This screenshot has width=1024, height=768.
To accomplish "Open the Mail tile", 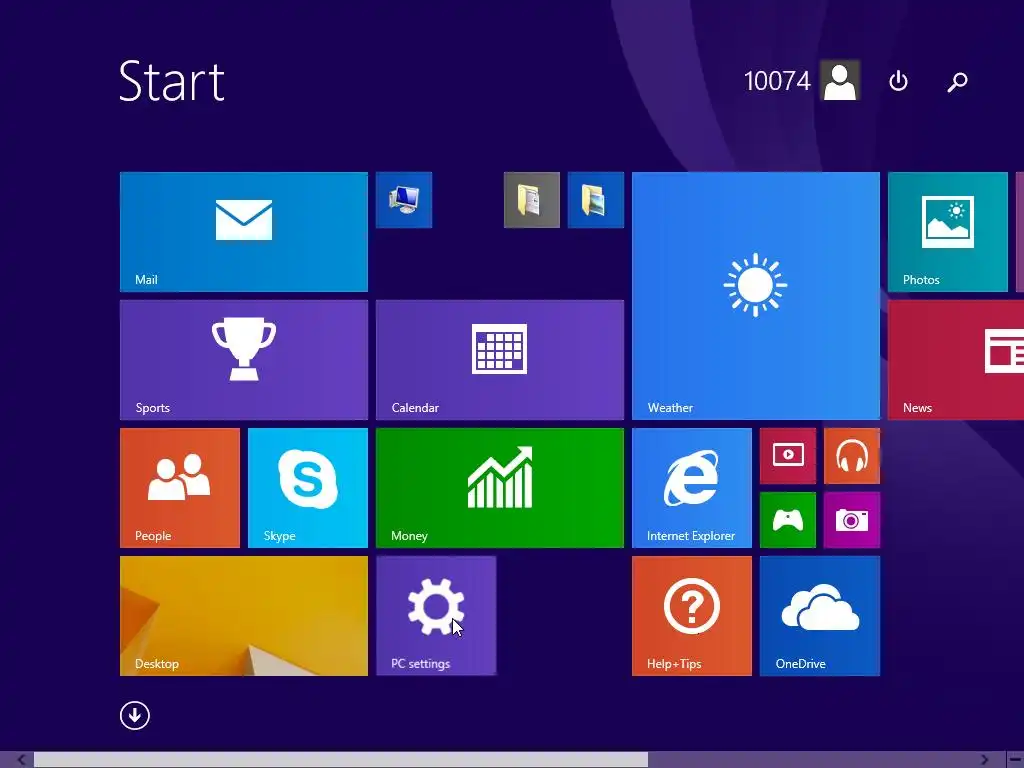I will [244, 232].
